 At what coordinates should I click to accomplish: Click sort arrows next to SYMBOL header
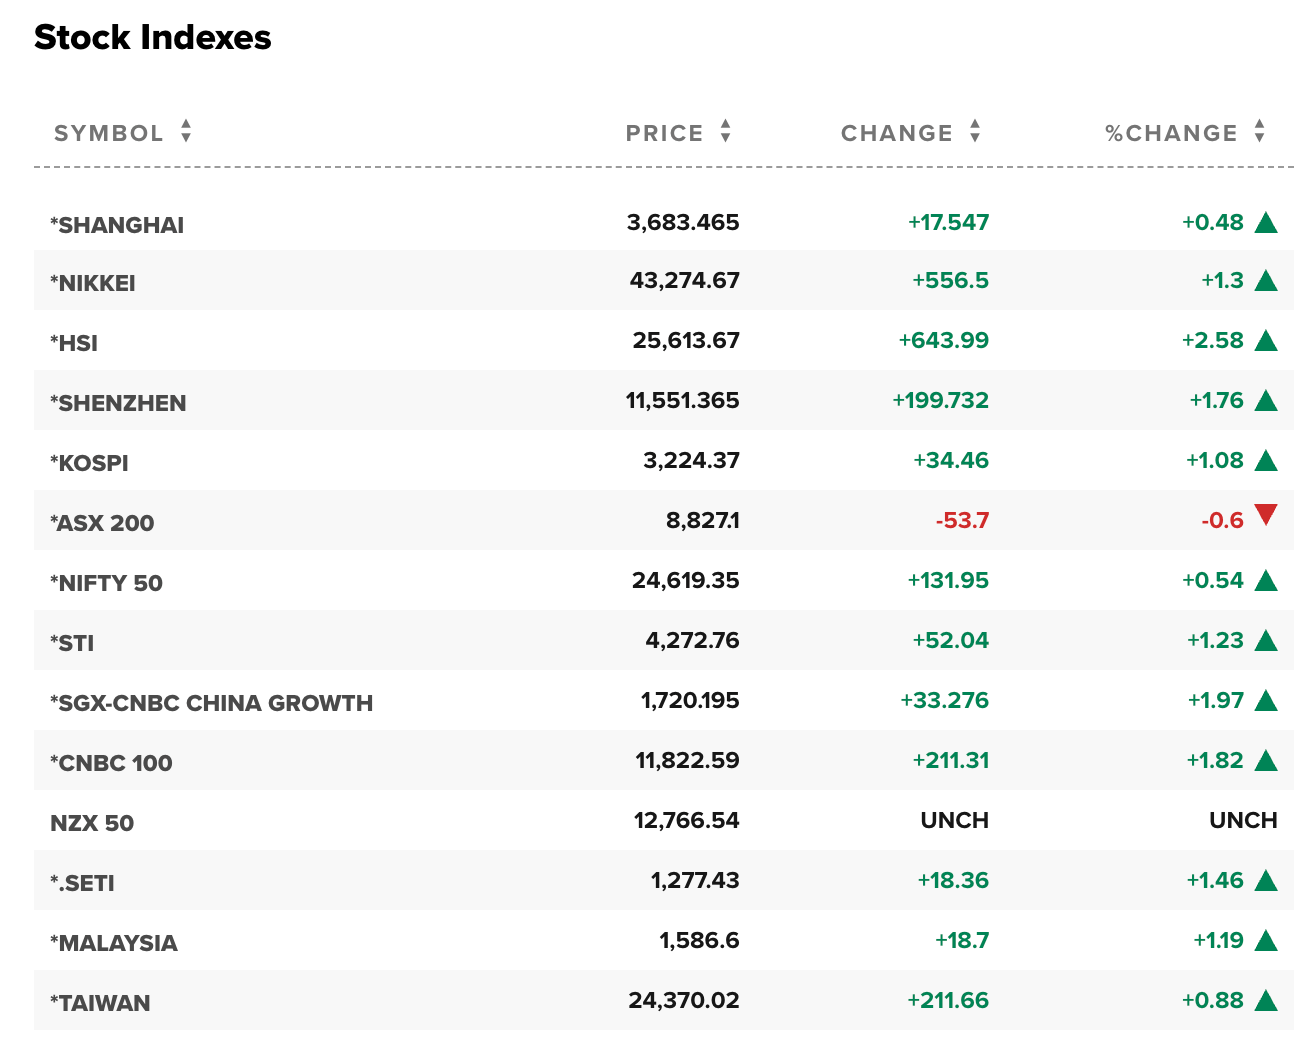(186, 132)
